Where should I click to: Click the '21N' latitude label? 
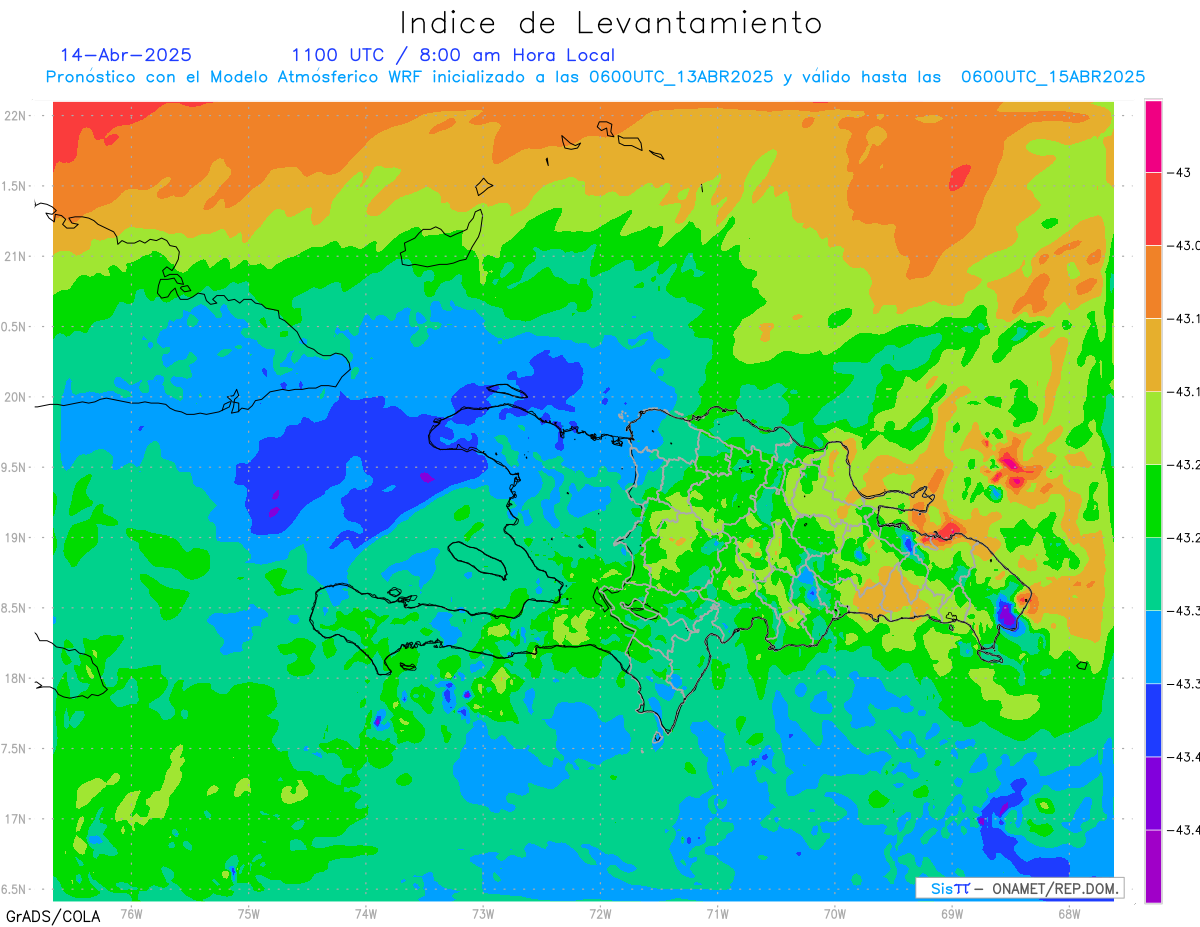14,257
